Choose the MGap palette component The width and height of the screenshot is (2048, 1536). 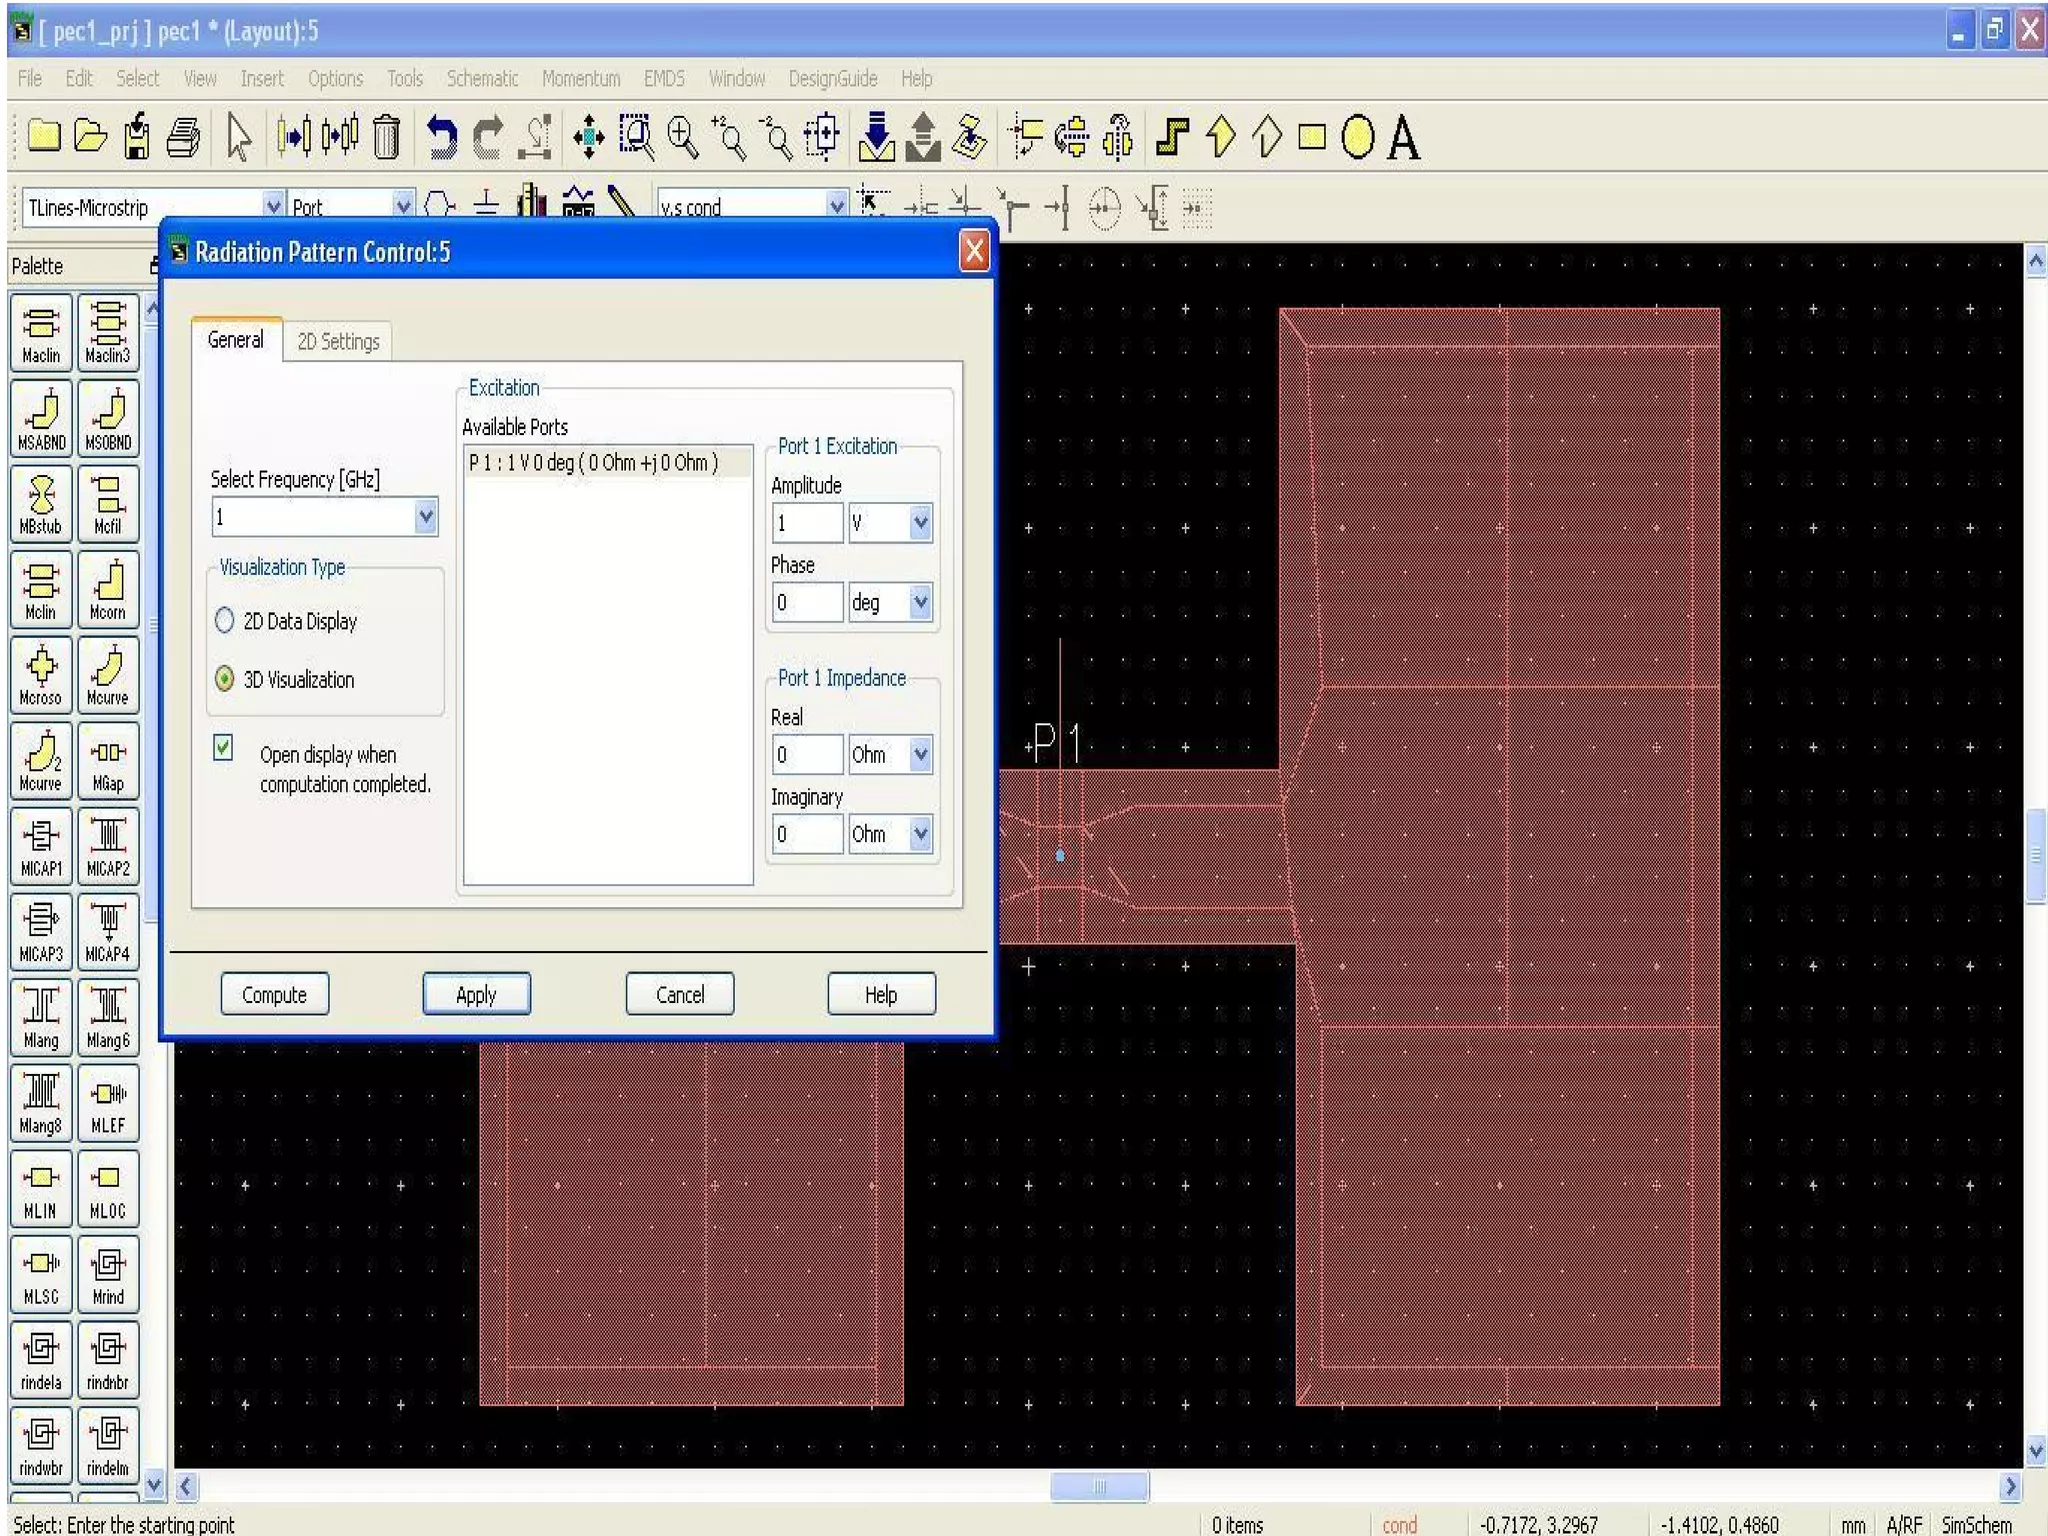(x=107, y=761)
